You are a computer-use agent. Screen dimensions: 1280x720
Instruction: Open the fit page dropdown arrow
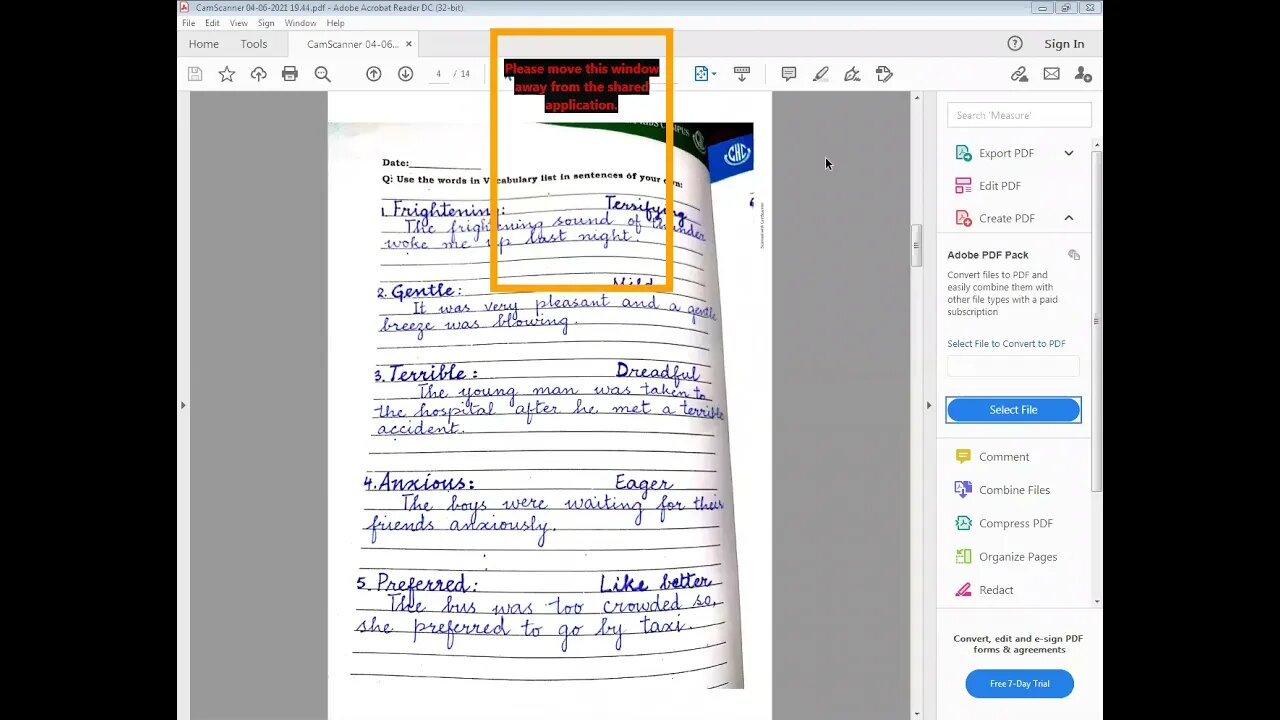click(x=714, y=75)
